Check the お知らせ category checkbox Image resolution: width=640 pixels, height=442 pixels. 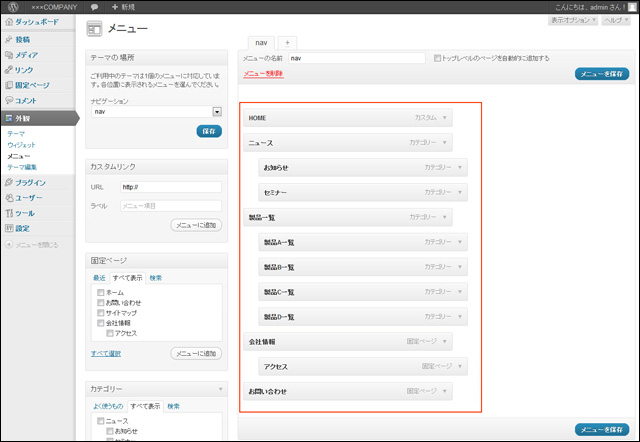[x=109, y=431]
